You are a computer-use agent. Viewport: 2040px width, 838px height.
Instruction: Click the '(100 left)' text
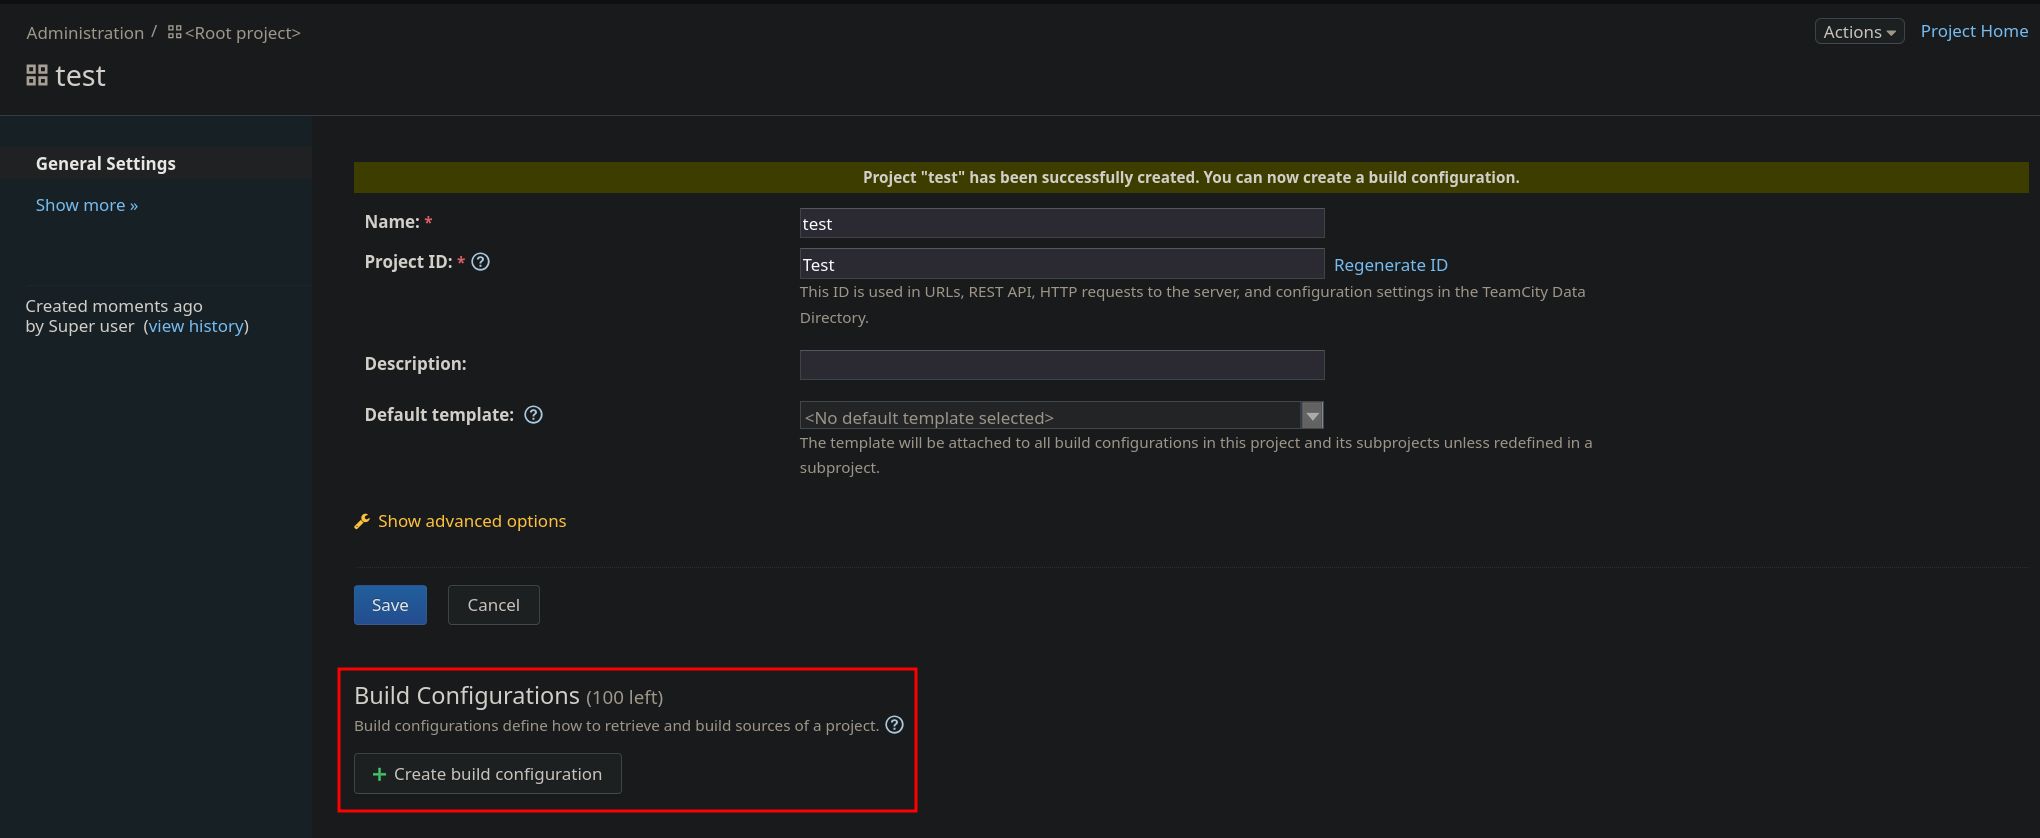click(625, 697)
